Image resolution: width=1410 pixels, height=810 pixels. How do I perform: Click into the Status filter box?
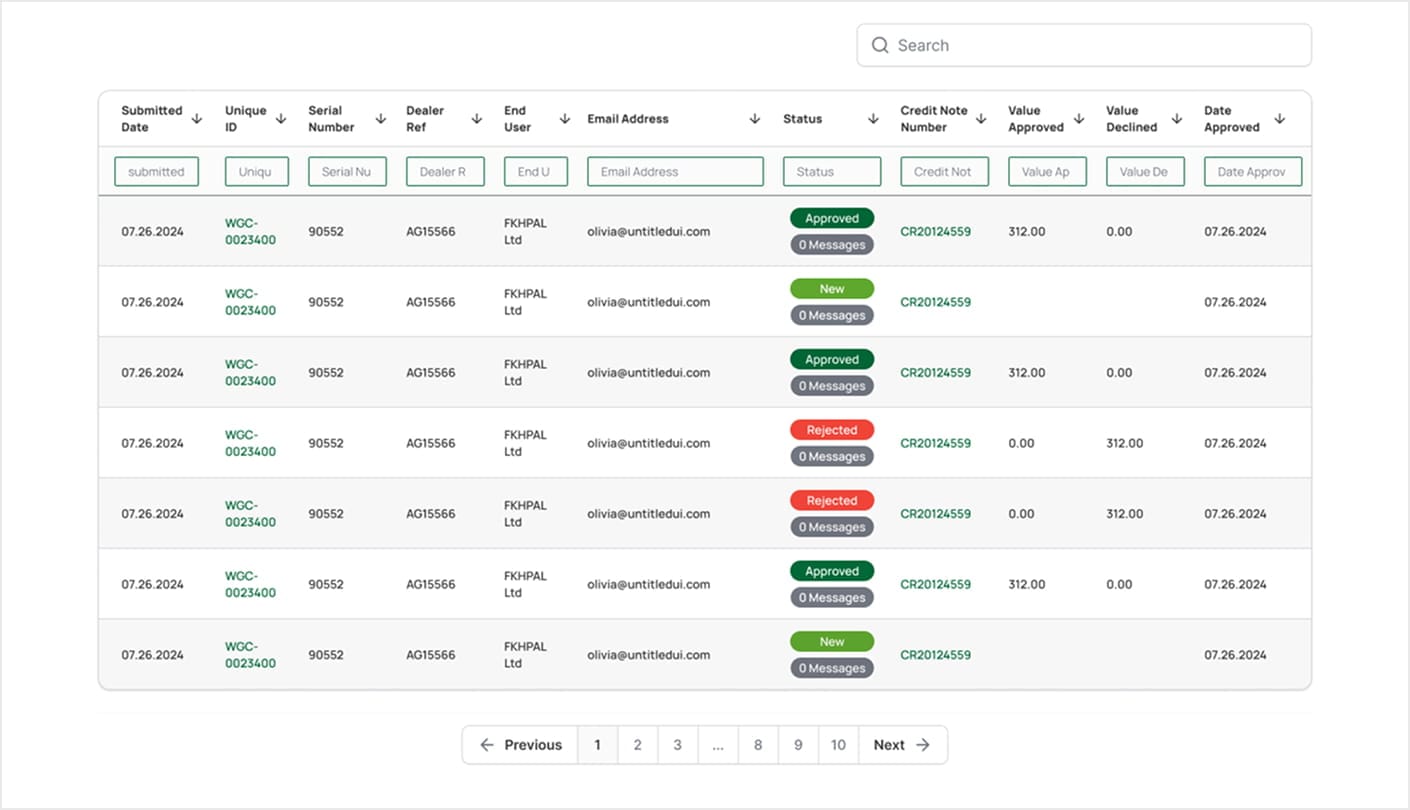(831, 172)
